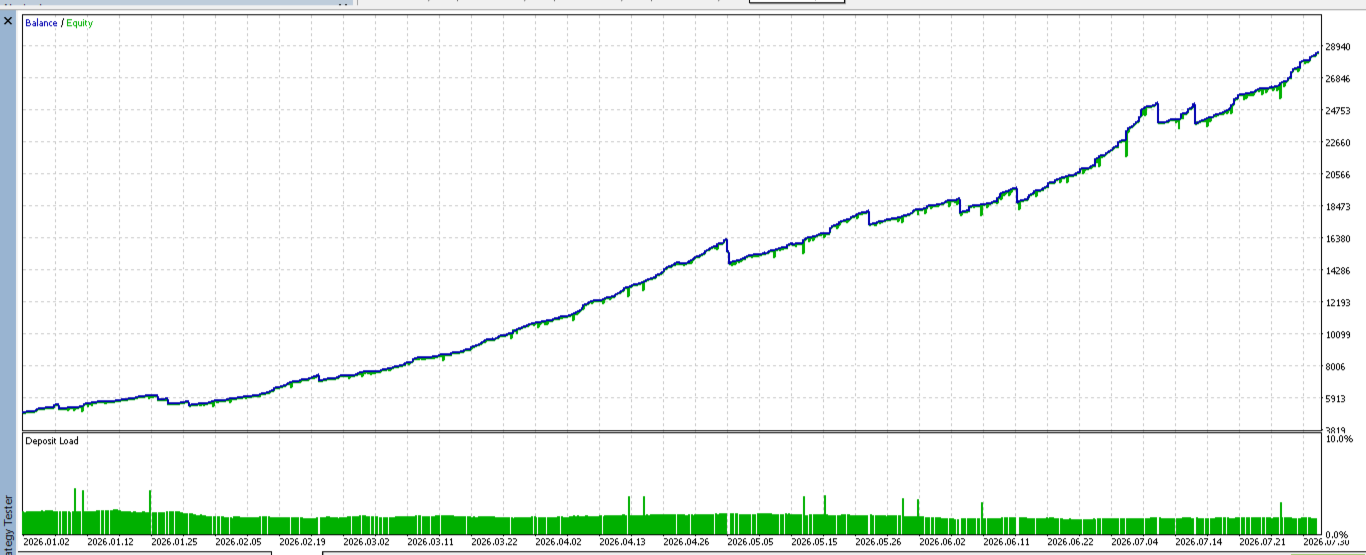The width and height of the screenshot is (1366, 555).
Task: Click the 16380 axis value
Action: [1337, 239]
